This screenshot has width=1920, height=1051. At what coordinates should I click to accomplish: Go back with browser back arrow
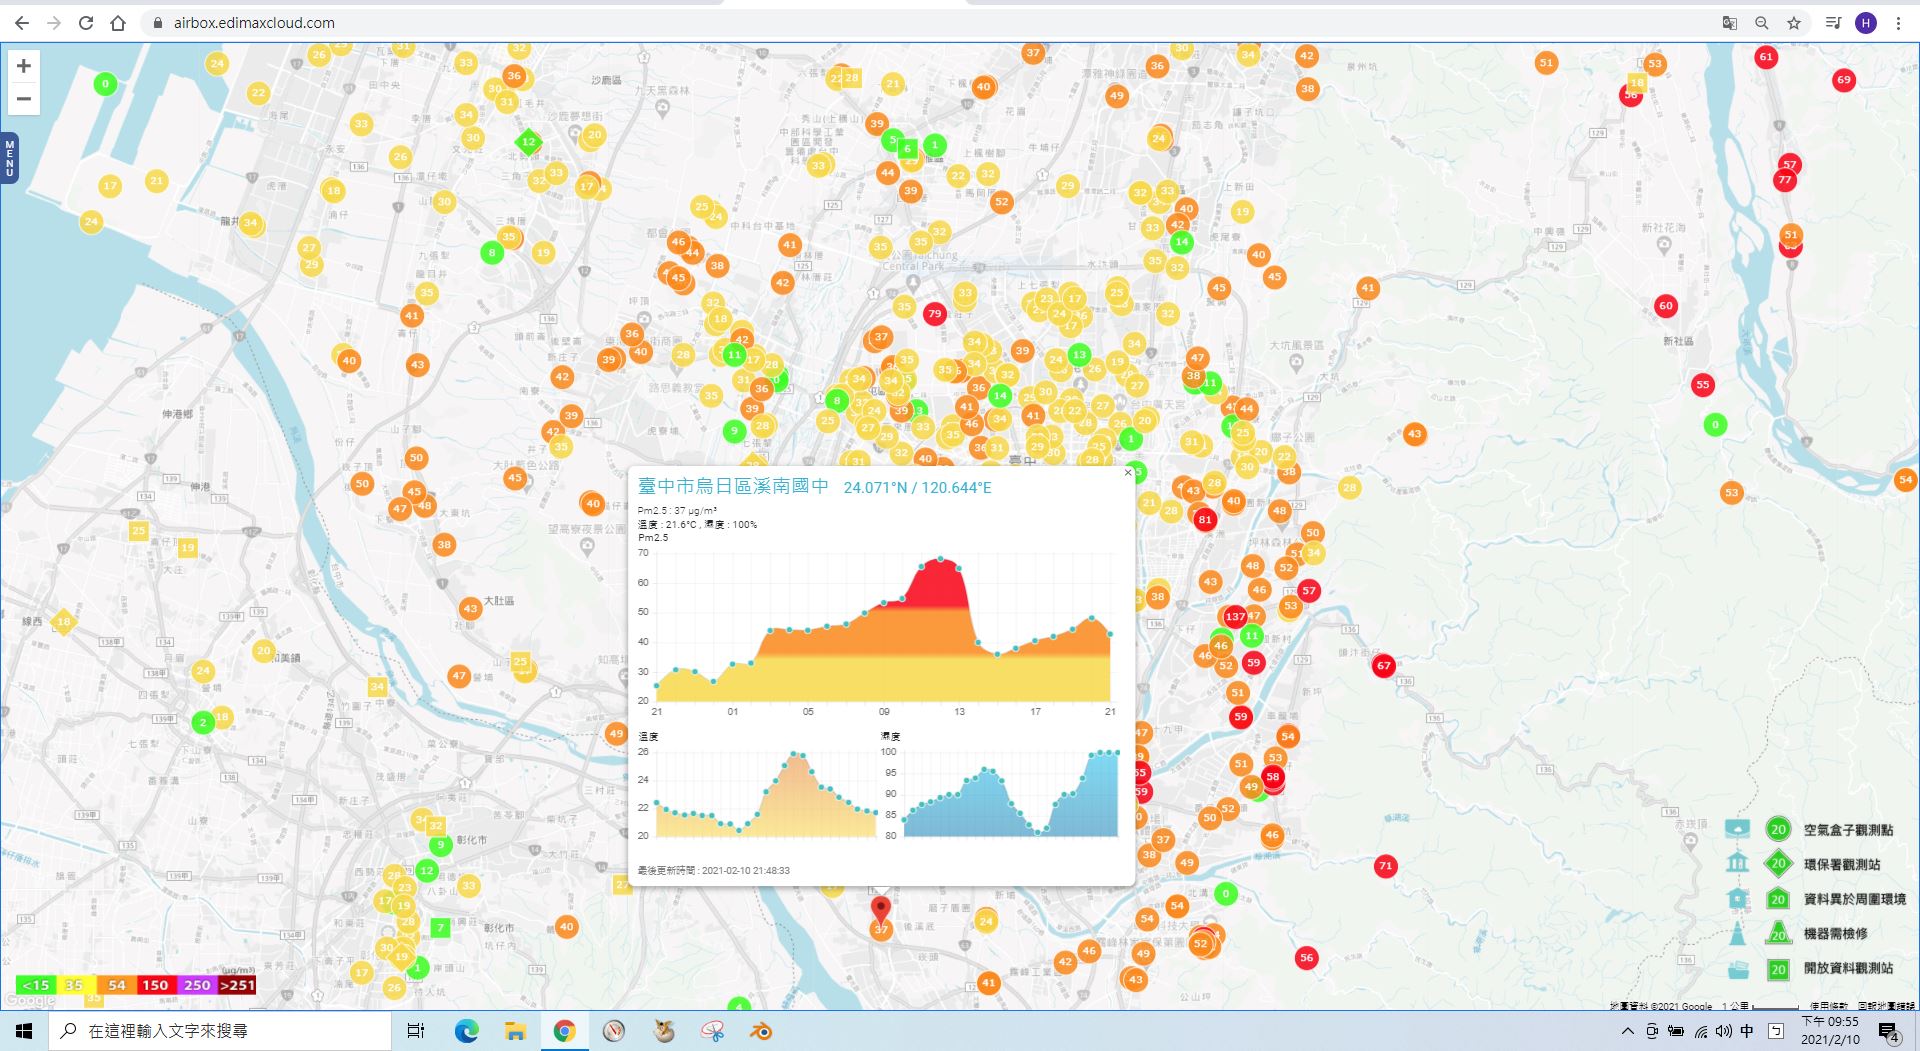[x=22, y=23]
